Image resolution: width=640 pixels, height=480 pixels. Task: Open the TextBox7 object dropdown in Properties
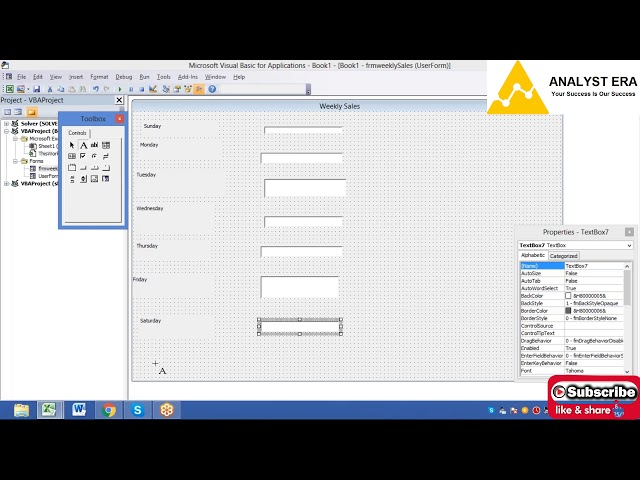click(x=629, y=245)
